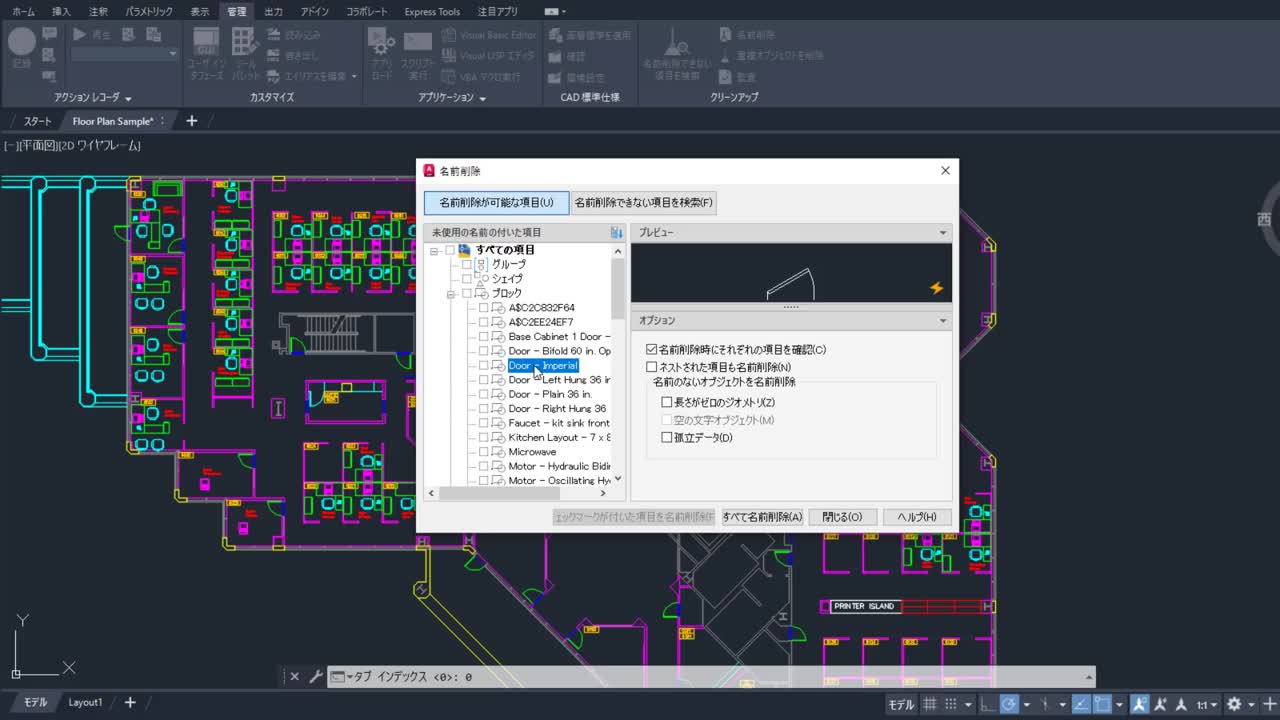This screenshot has height=720, width=1280.
Task: Click the sort/filter icon above the item tree
Action: tap(616, 232)
